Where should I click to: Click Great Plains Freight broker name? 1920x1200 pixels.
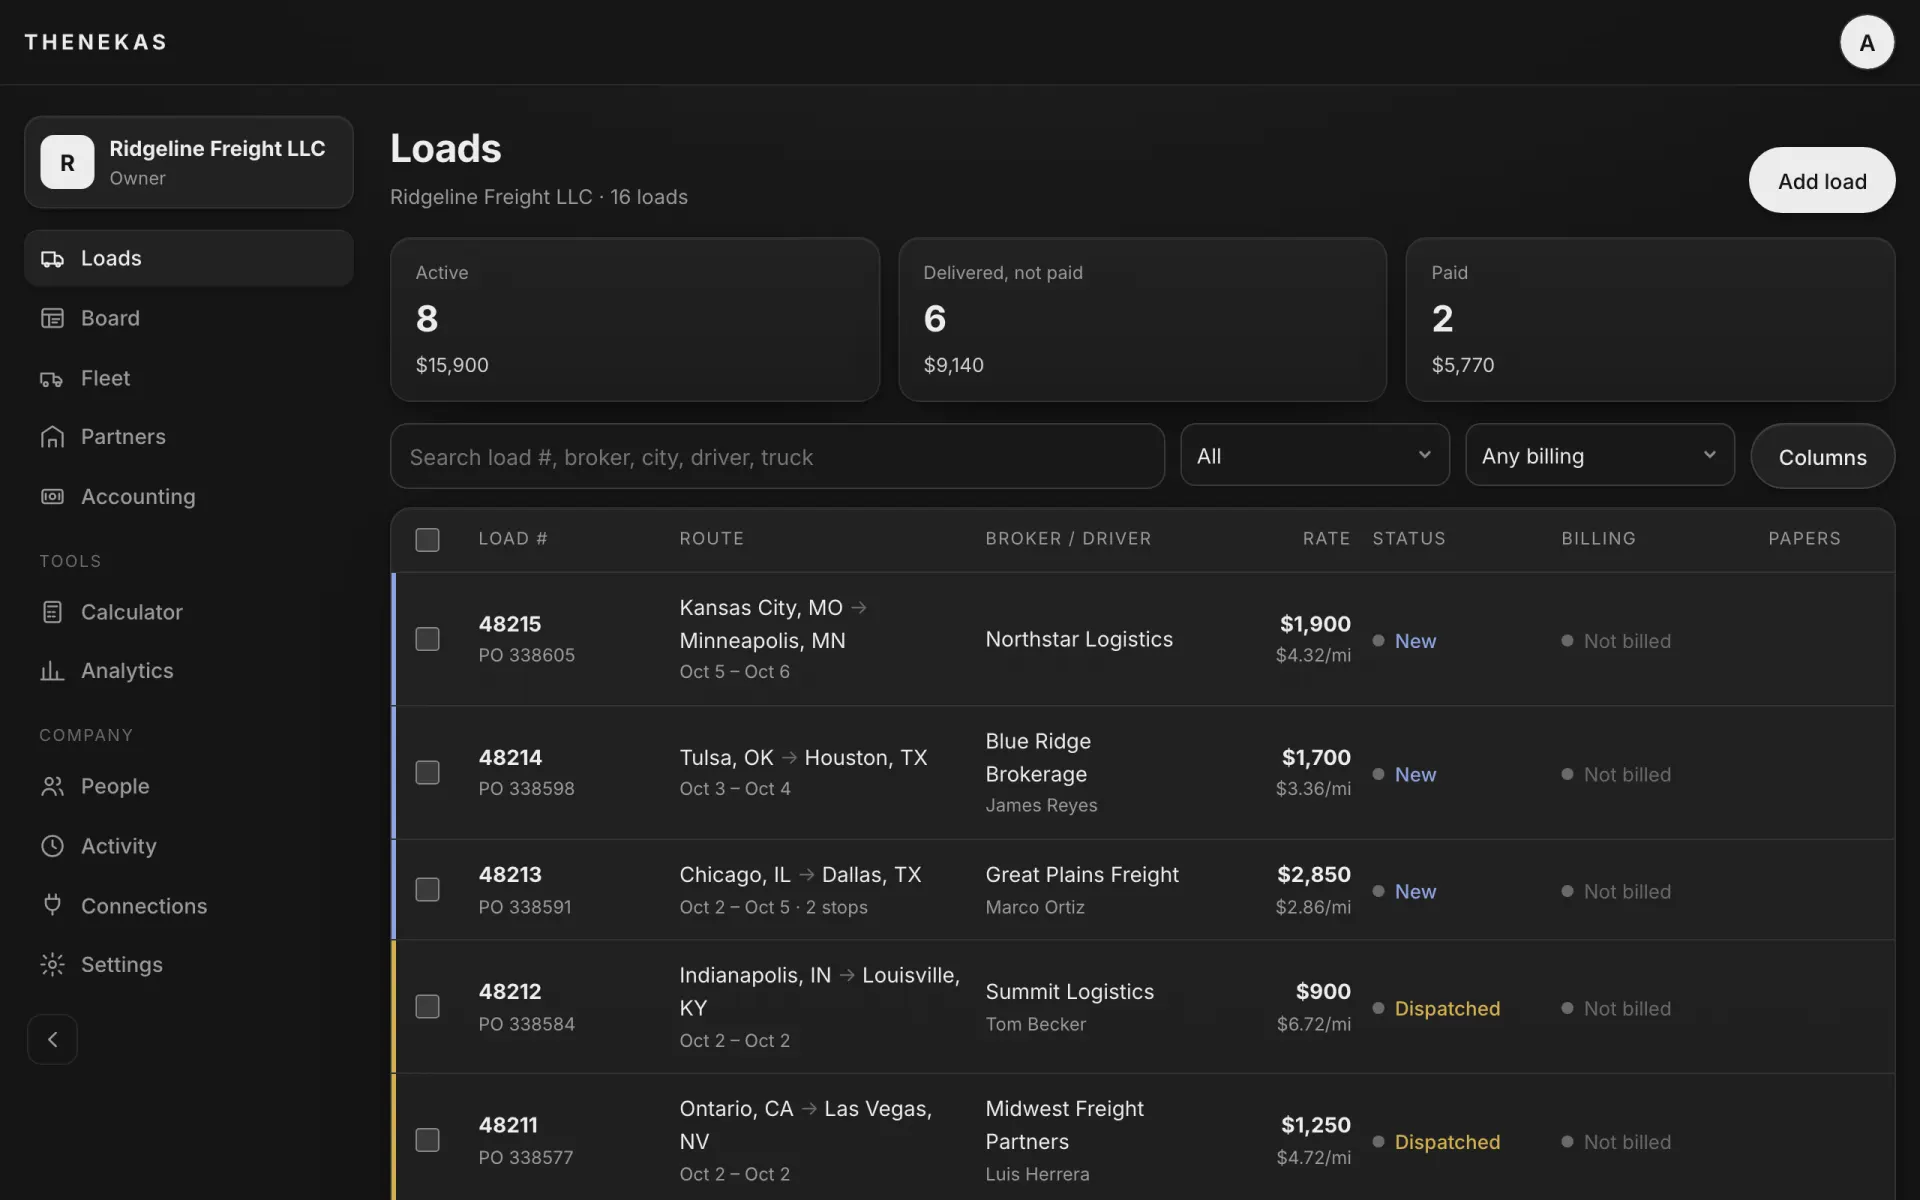coord(1082,875)
